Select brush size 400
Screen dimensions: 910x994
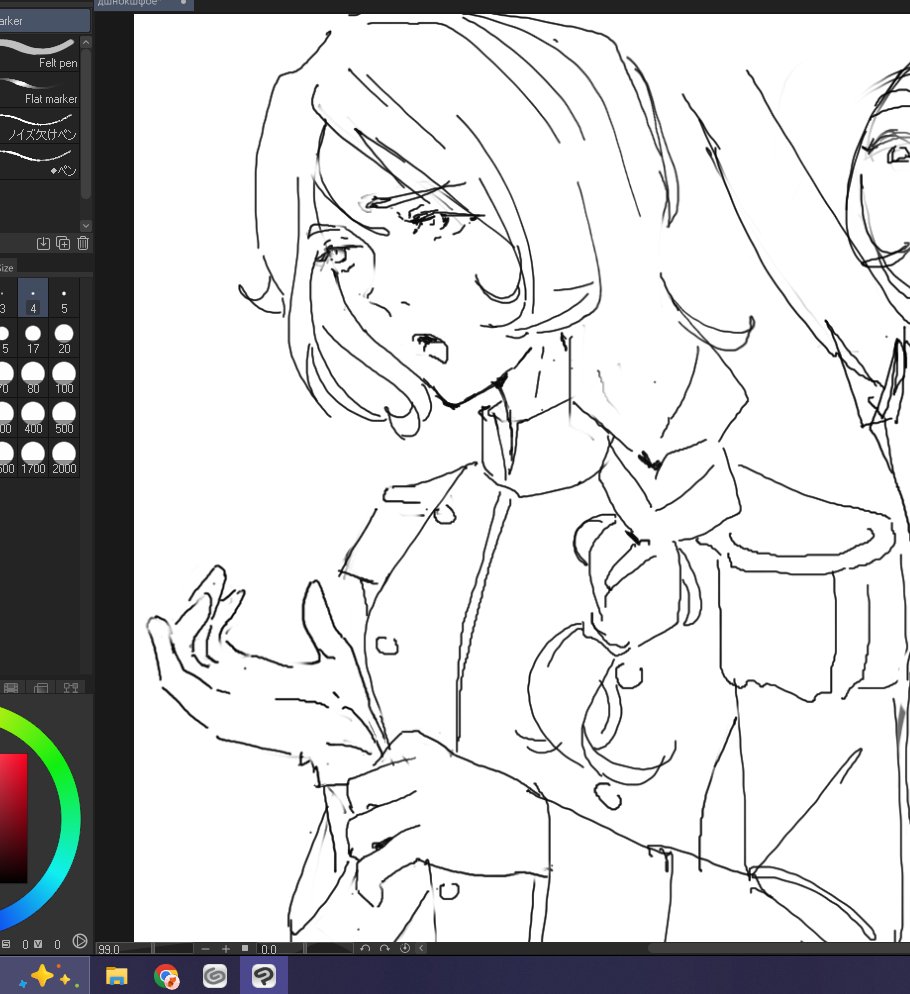coord(33,418)
